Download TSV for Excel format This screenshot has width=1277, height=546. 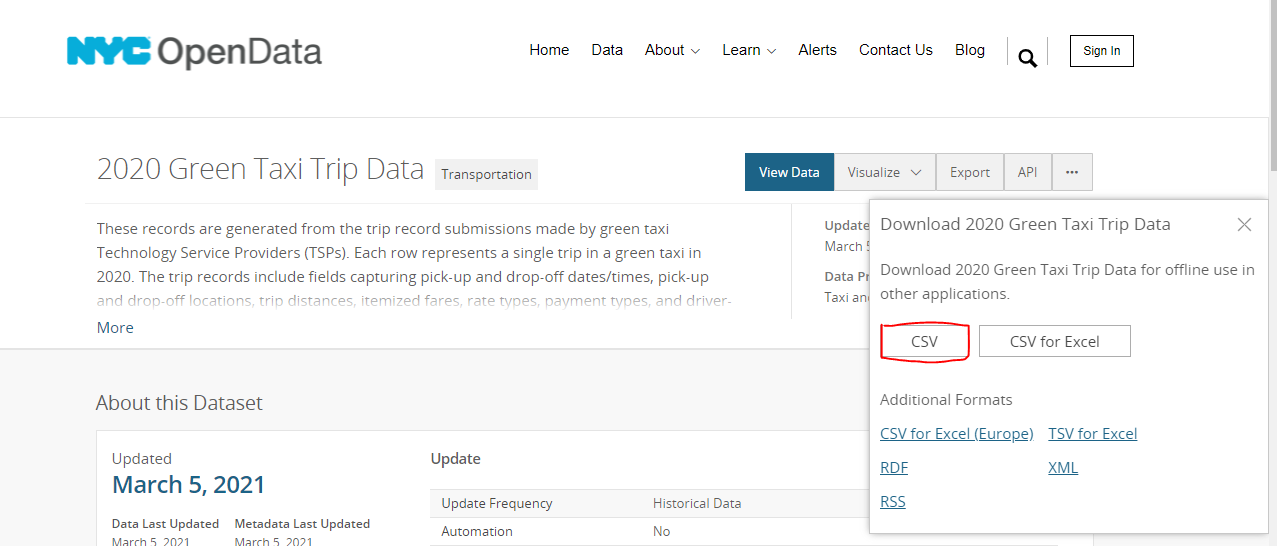pyautogui.click(x=1093, y=434)
